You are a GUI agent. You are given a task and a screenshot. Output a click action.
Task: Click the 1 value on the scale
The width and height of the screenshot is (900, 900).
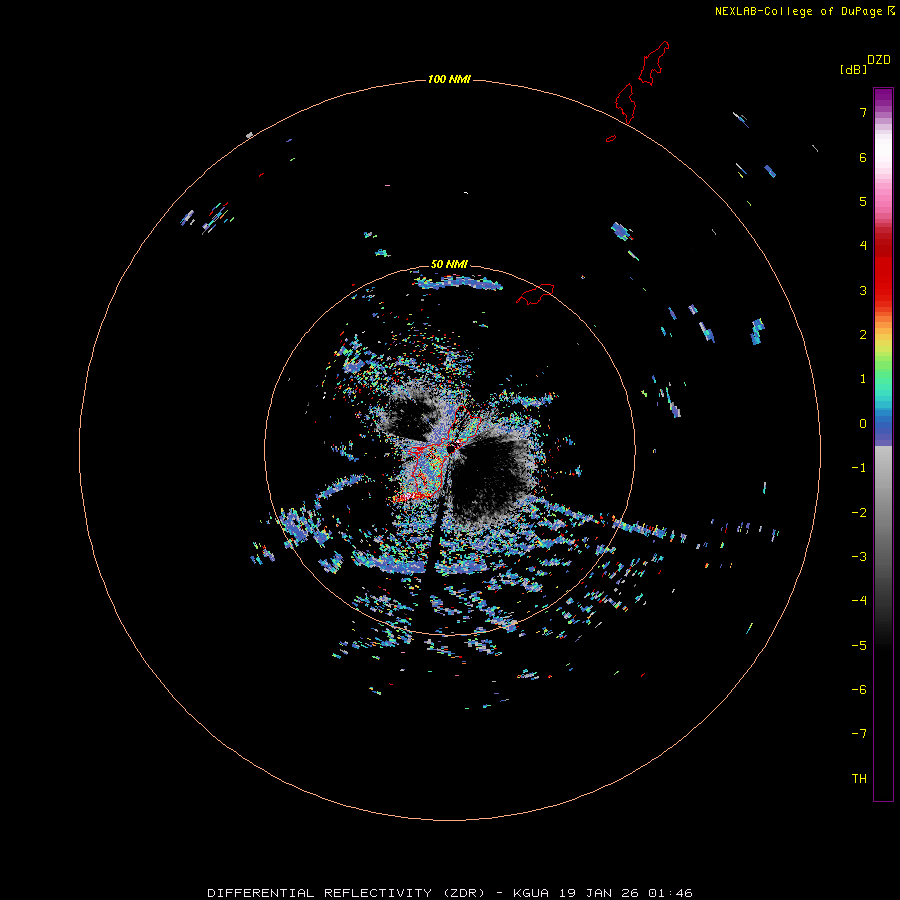pos(863,379)
